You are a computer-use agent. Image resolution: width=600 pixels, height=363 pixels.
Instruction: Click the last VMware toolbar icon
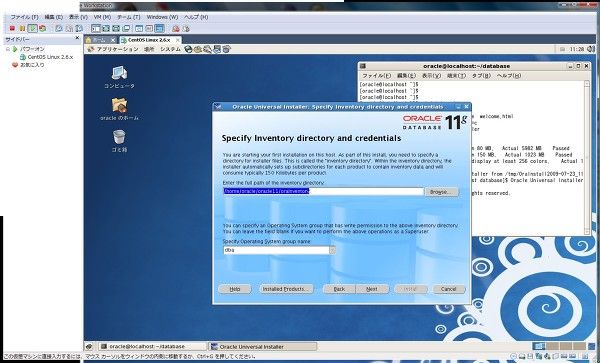pos(186,28)
